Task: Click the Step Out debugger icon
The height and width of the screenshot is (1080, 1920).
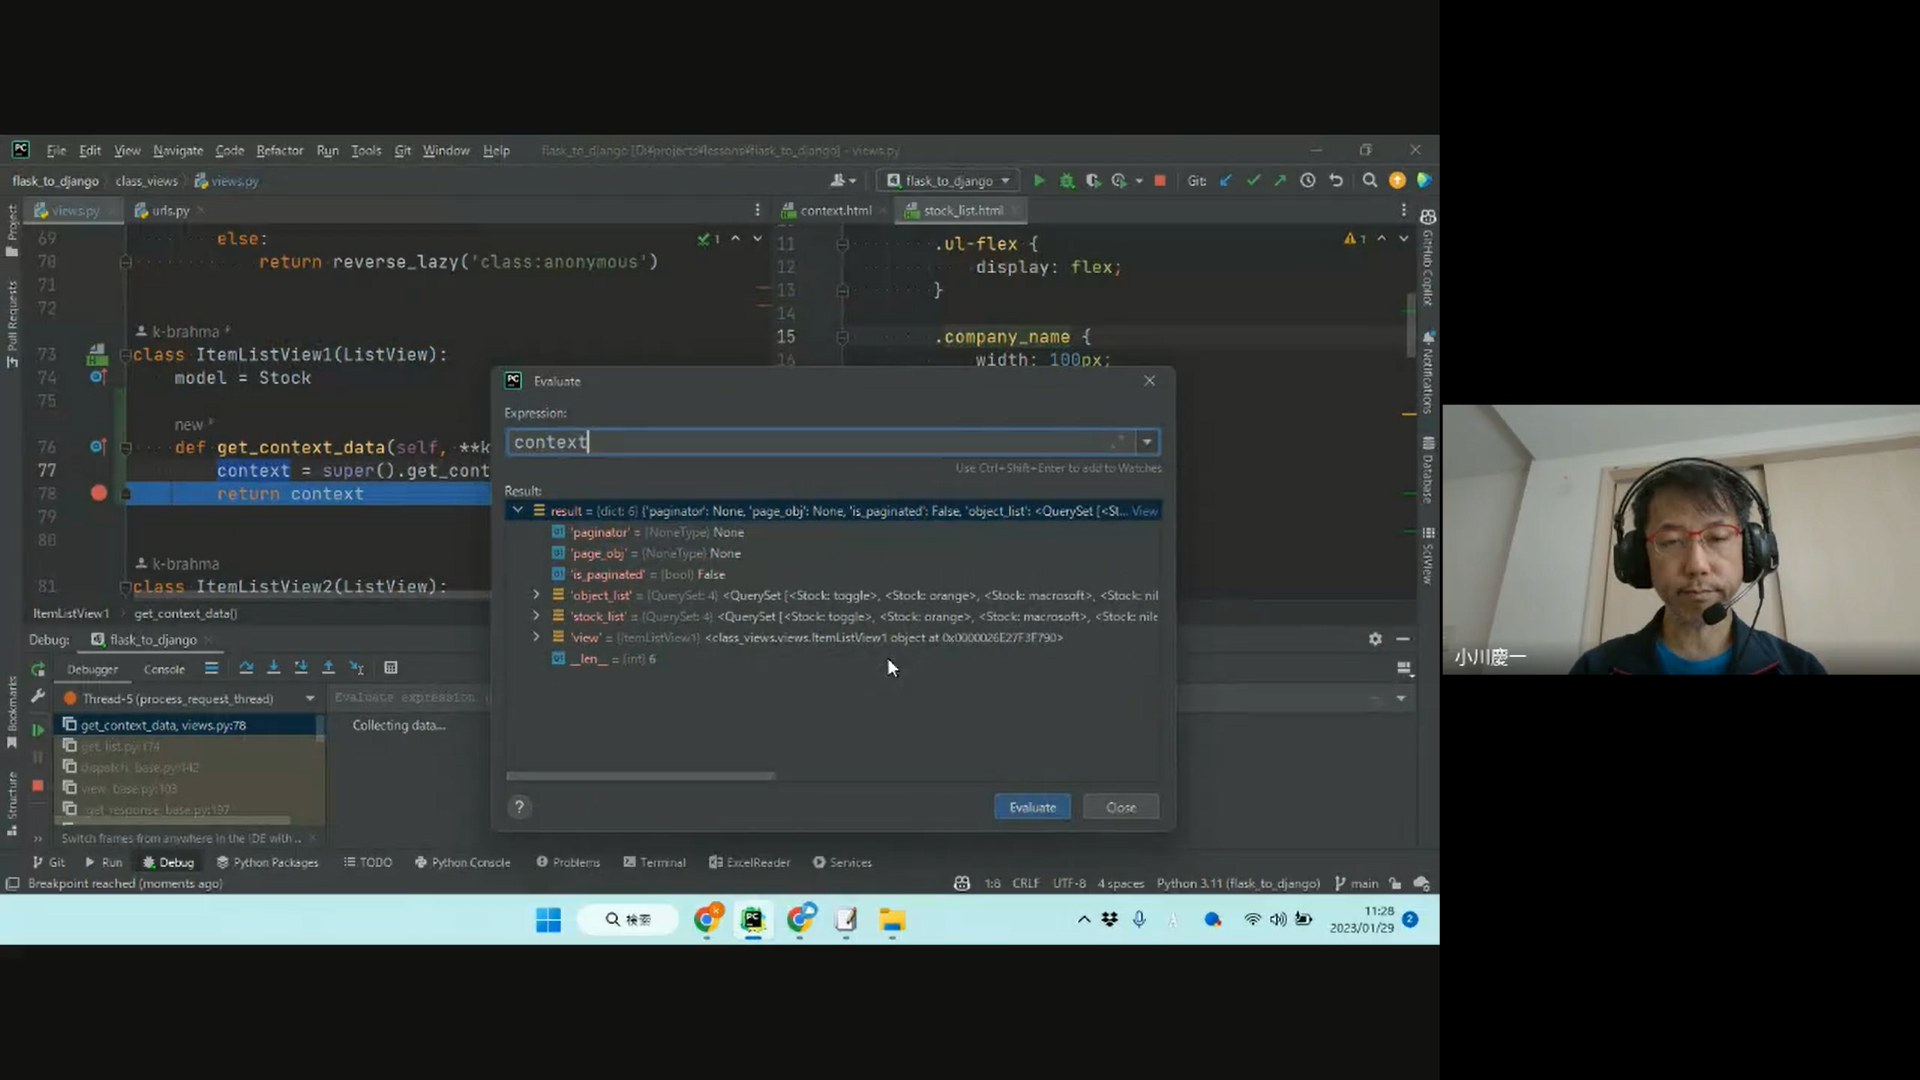Action: [328, 668]
